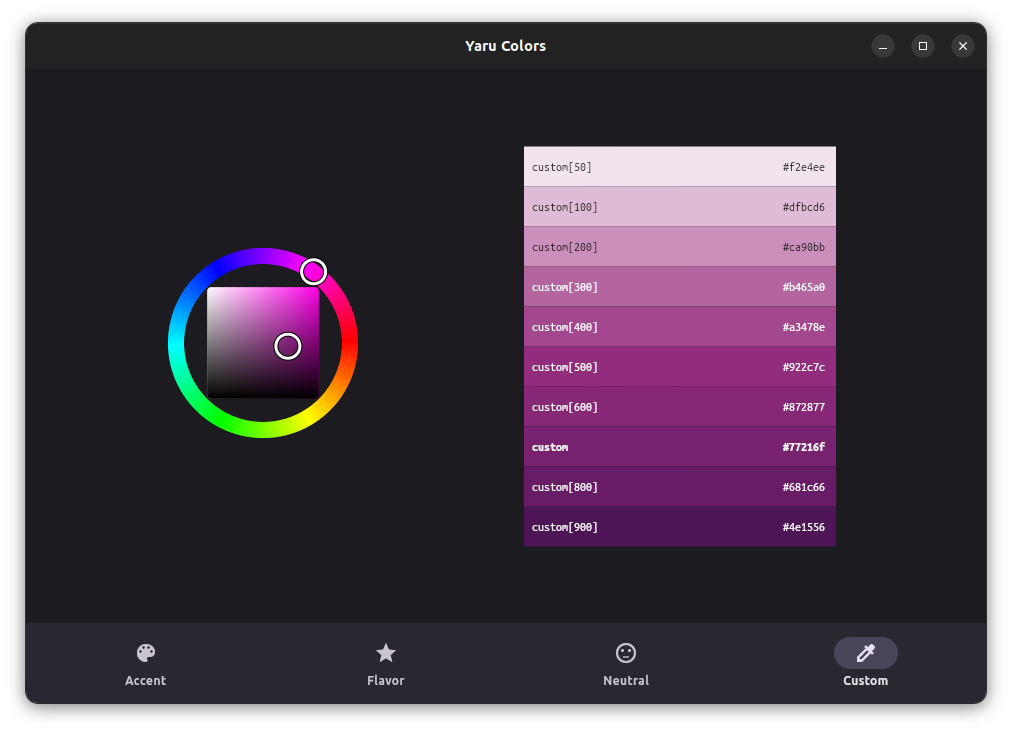Click the hex value #a3478e
This screenshot has width=1012, height=732.
tap(804, 327)
